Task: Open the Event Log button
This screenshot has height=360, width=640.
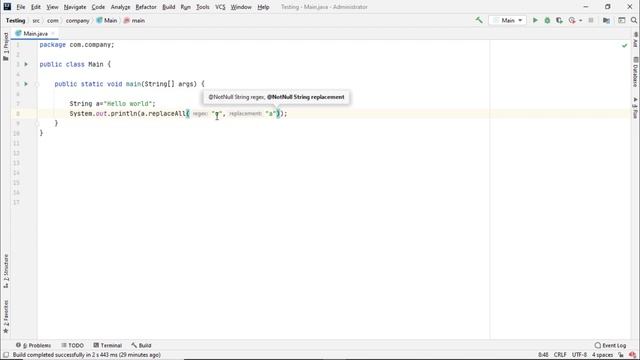Action: [610, 345]
